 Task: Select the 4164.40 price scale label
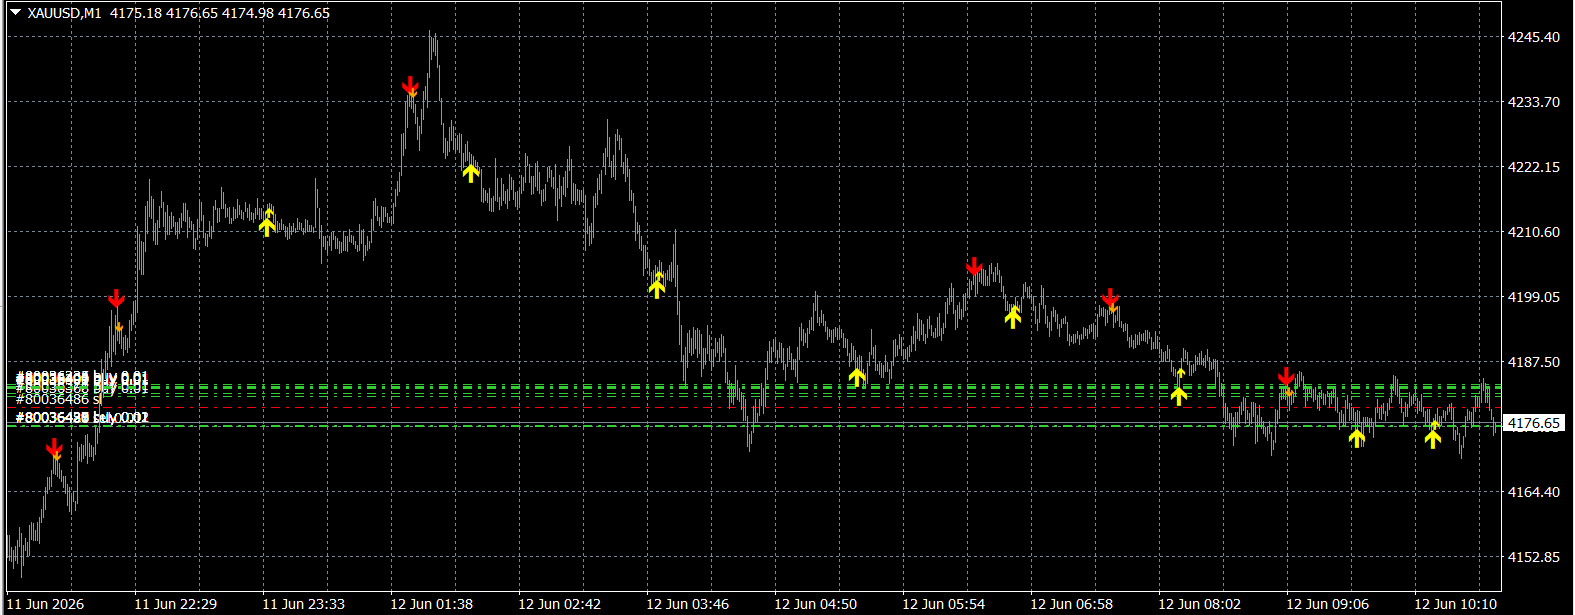point(1534,492)
